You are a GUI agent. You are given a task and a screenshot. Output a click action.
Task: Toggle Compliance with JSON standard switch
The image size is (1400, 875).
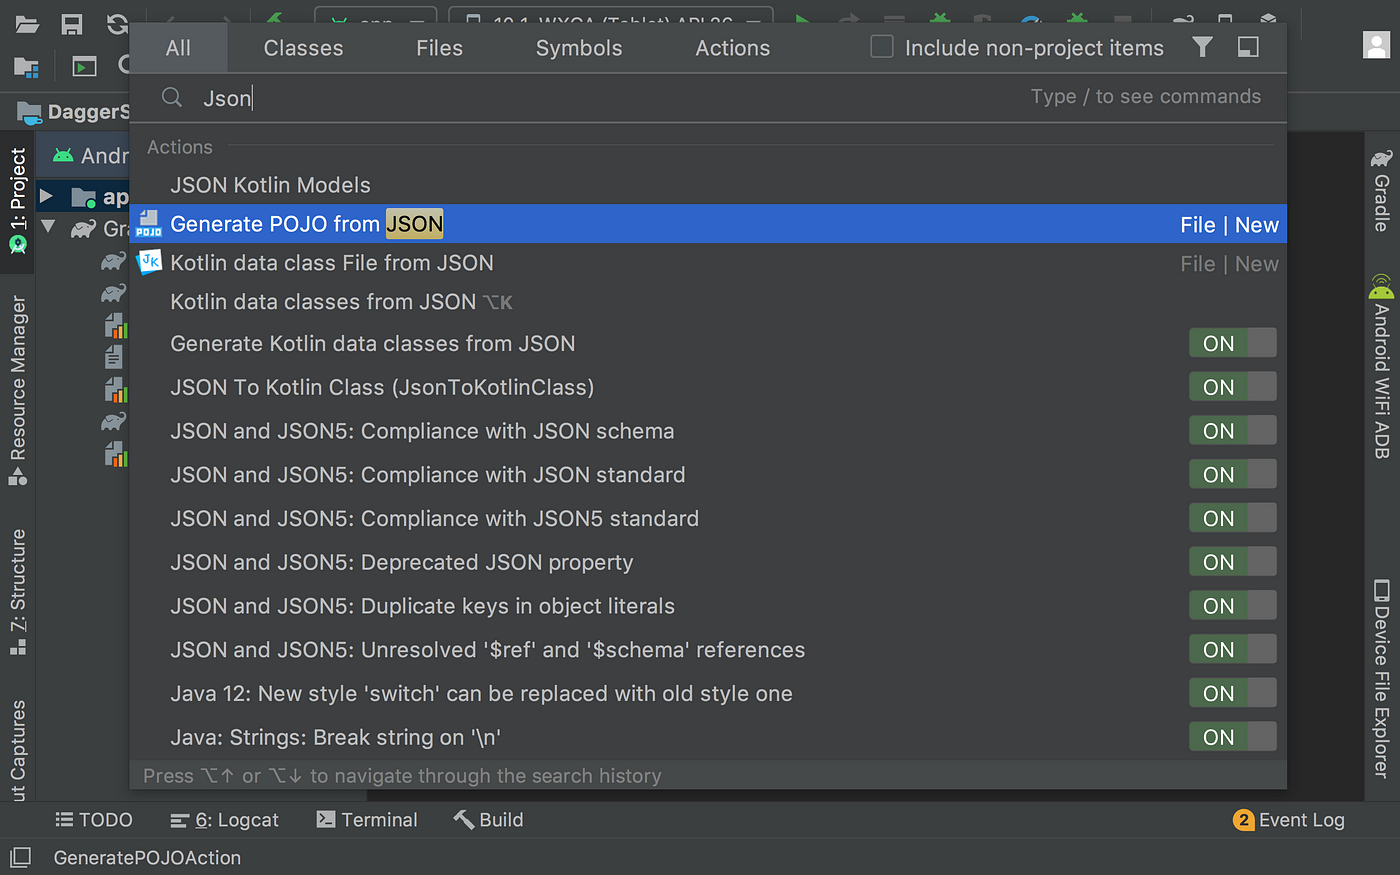point(1232,475)
